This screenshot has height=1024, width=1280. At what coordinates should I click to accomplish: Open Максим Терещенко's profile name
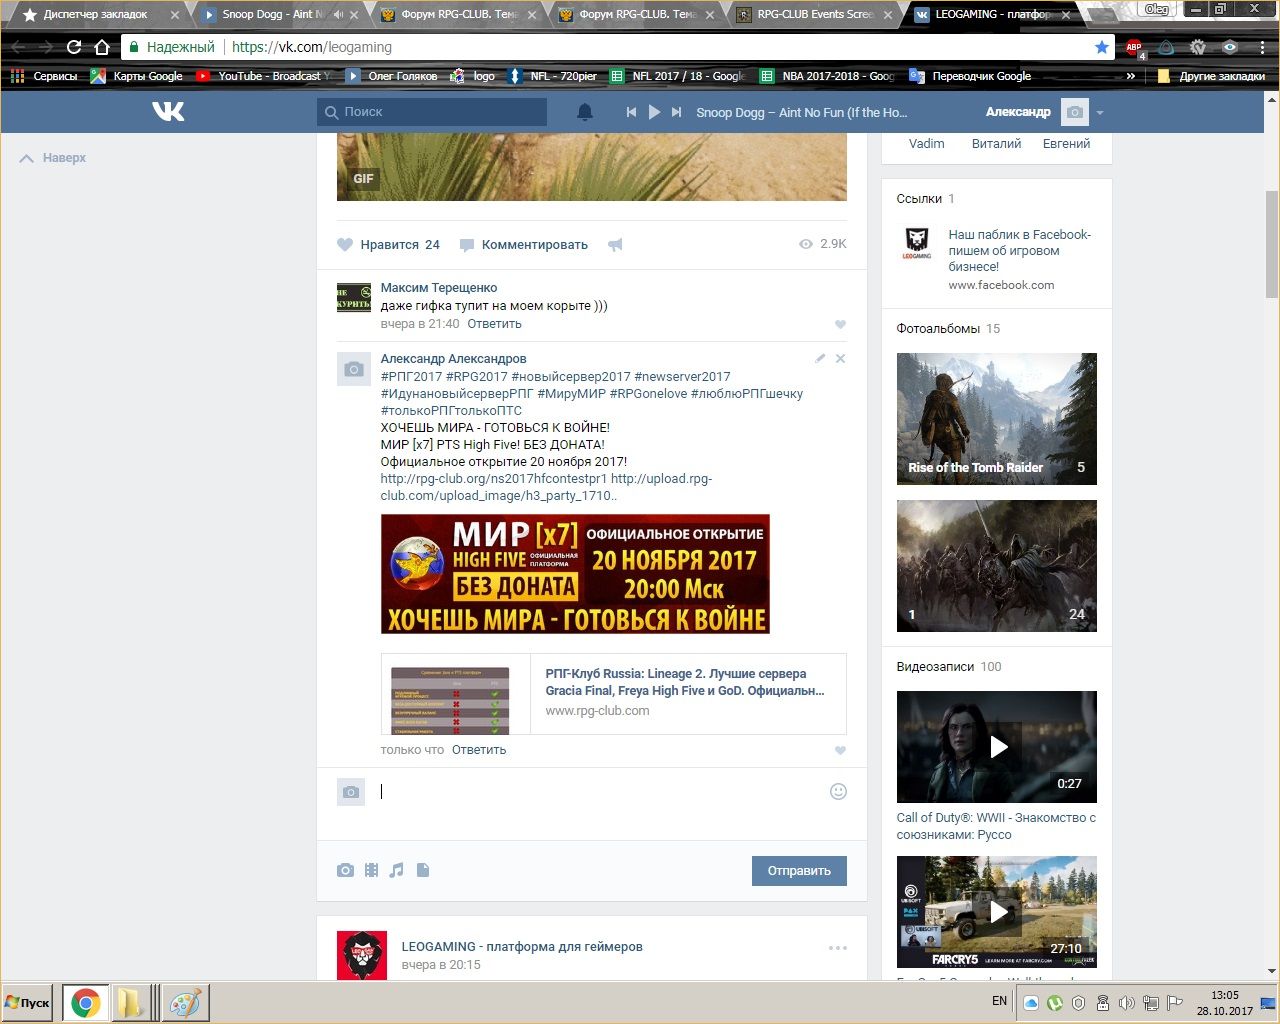[x=439, y=288]
